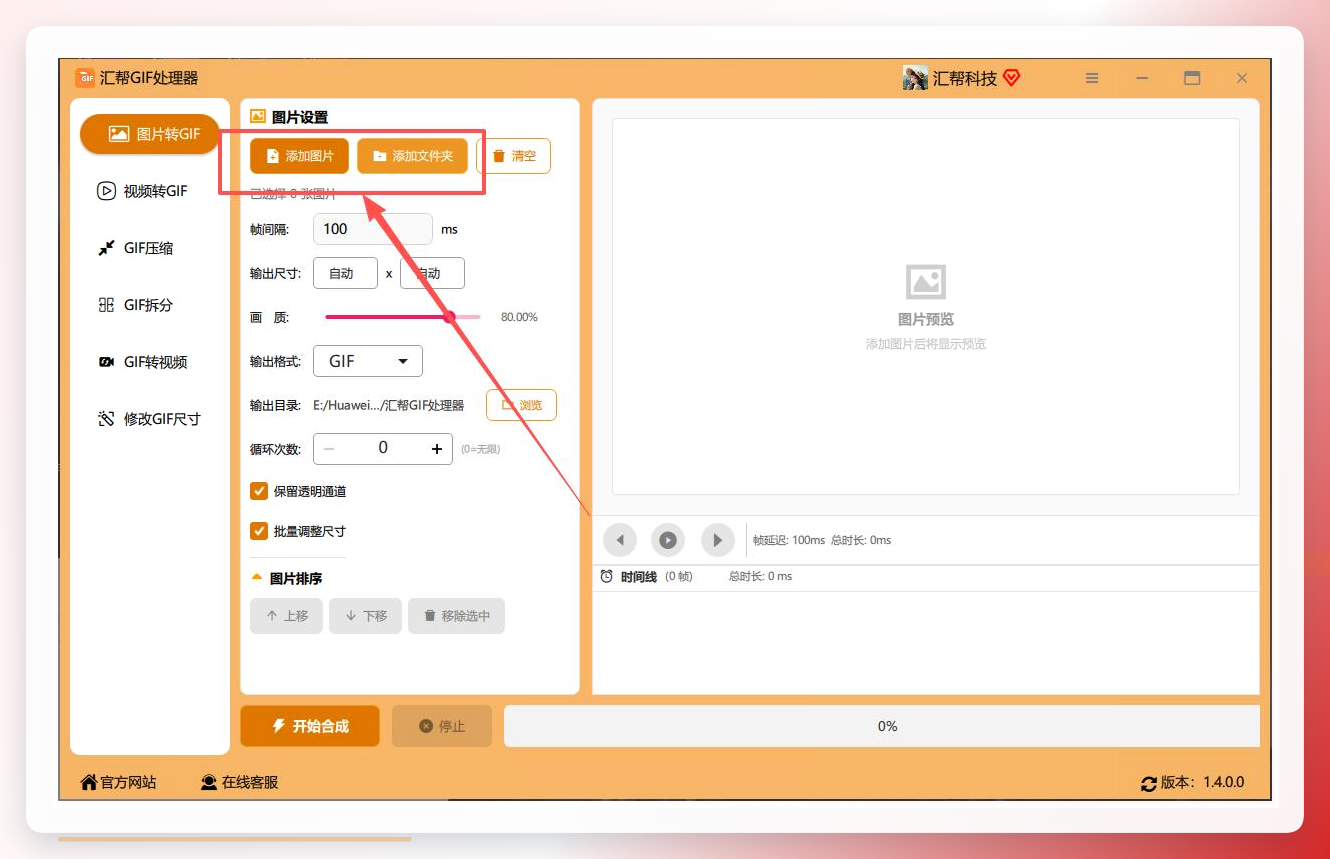
Task: Click the image preview placeholder icon
Action: [926, 282]
